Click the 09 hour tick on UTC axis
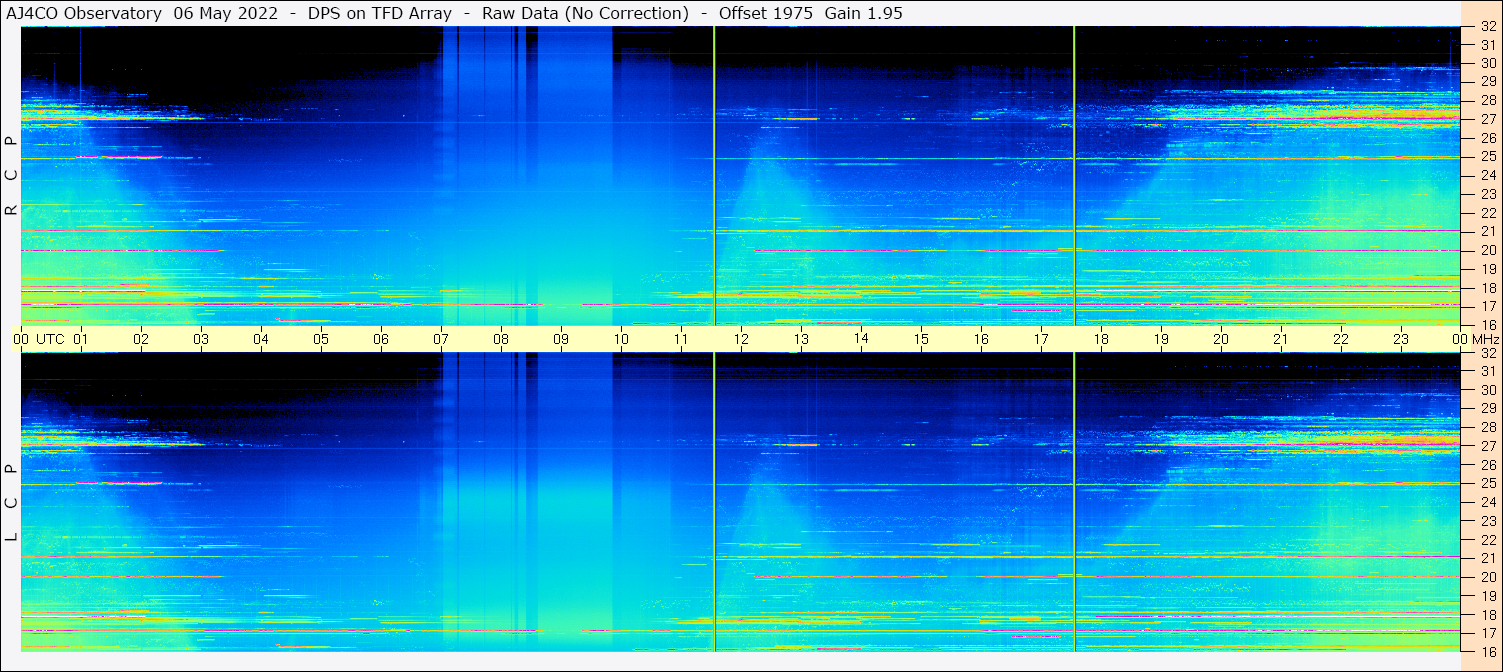The width and height of the screenshot is (1503, 672). point(561,339)
